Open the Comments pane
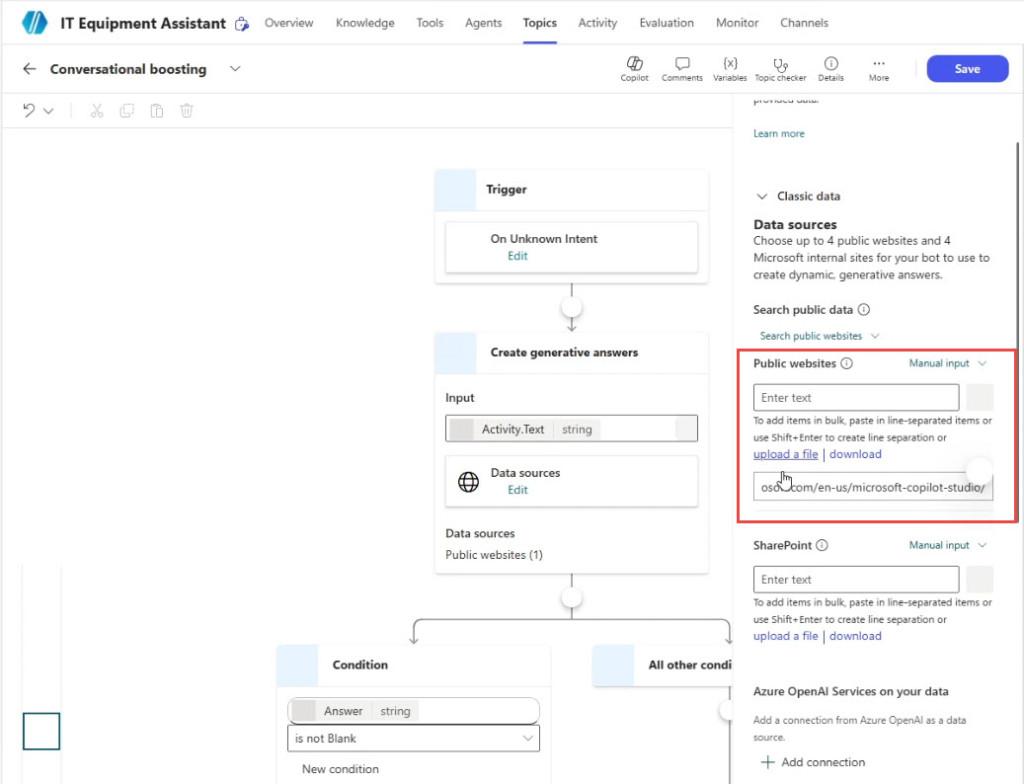The height and width of the screenshot is (784, 1024). (682, 69)
